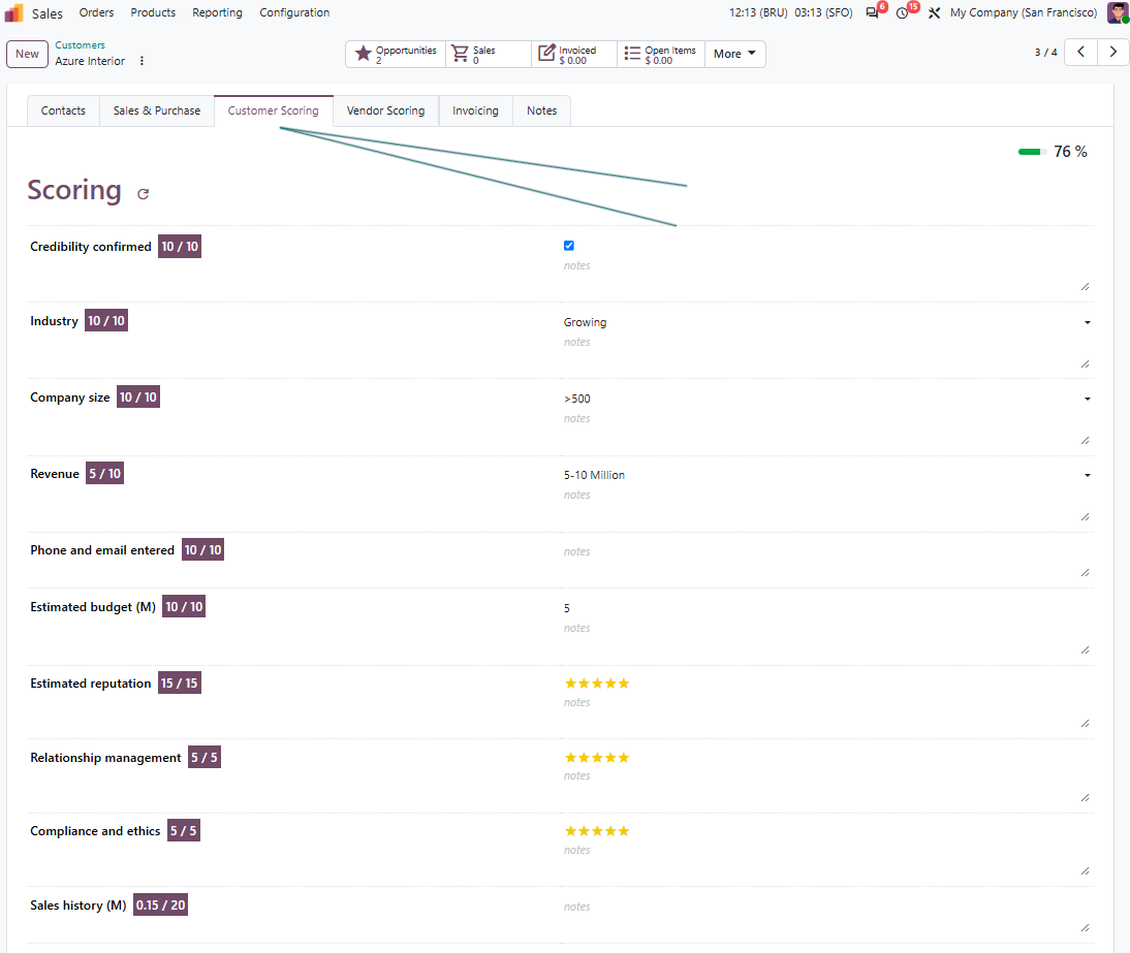Open the Azure Interior actions kebab menu
The image size is (1130, 953).
(x=142, y=61)
